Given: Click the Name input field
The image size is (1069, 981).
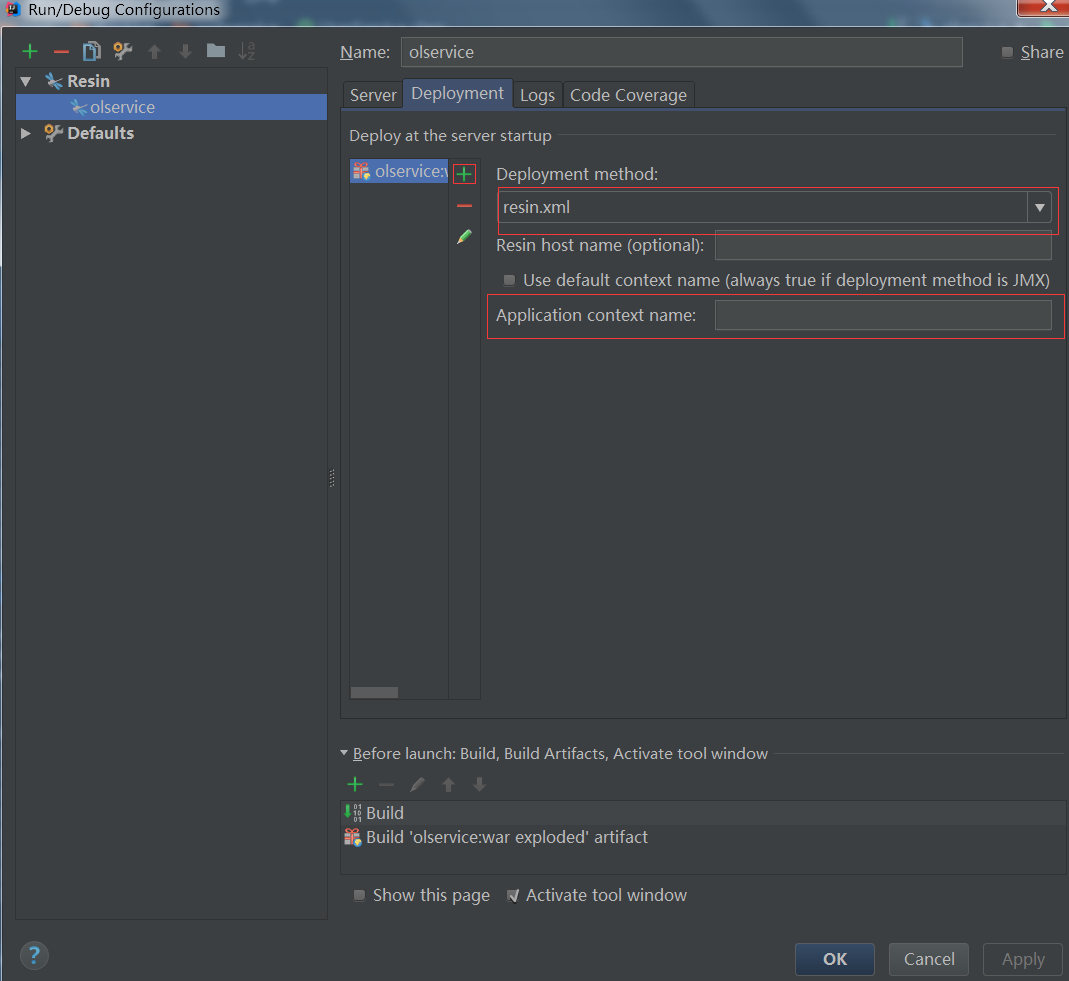Looking at the screenshot, I should [682, 52].
